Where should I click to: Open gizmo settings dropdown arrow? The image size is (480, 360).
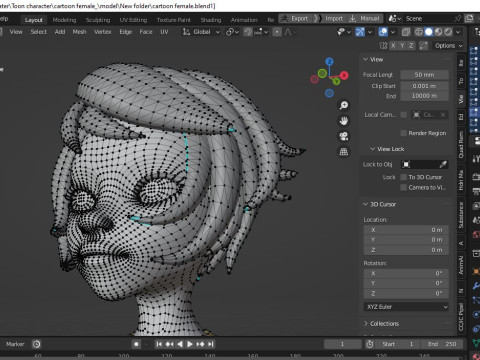click(370, 32)
